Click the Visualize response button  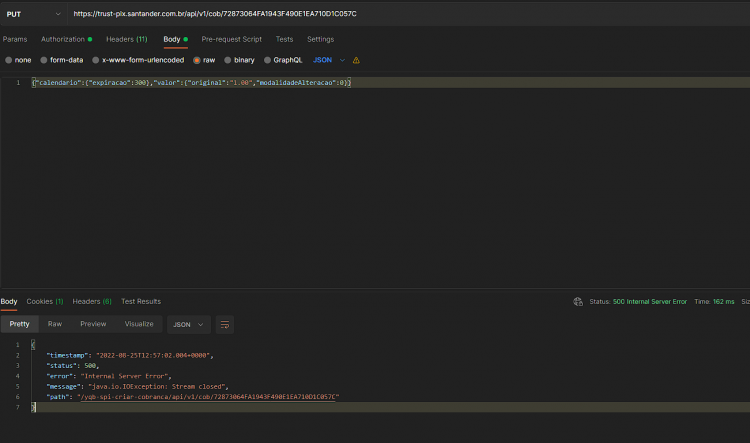[139, 324]
